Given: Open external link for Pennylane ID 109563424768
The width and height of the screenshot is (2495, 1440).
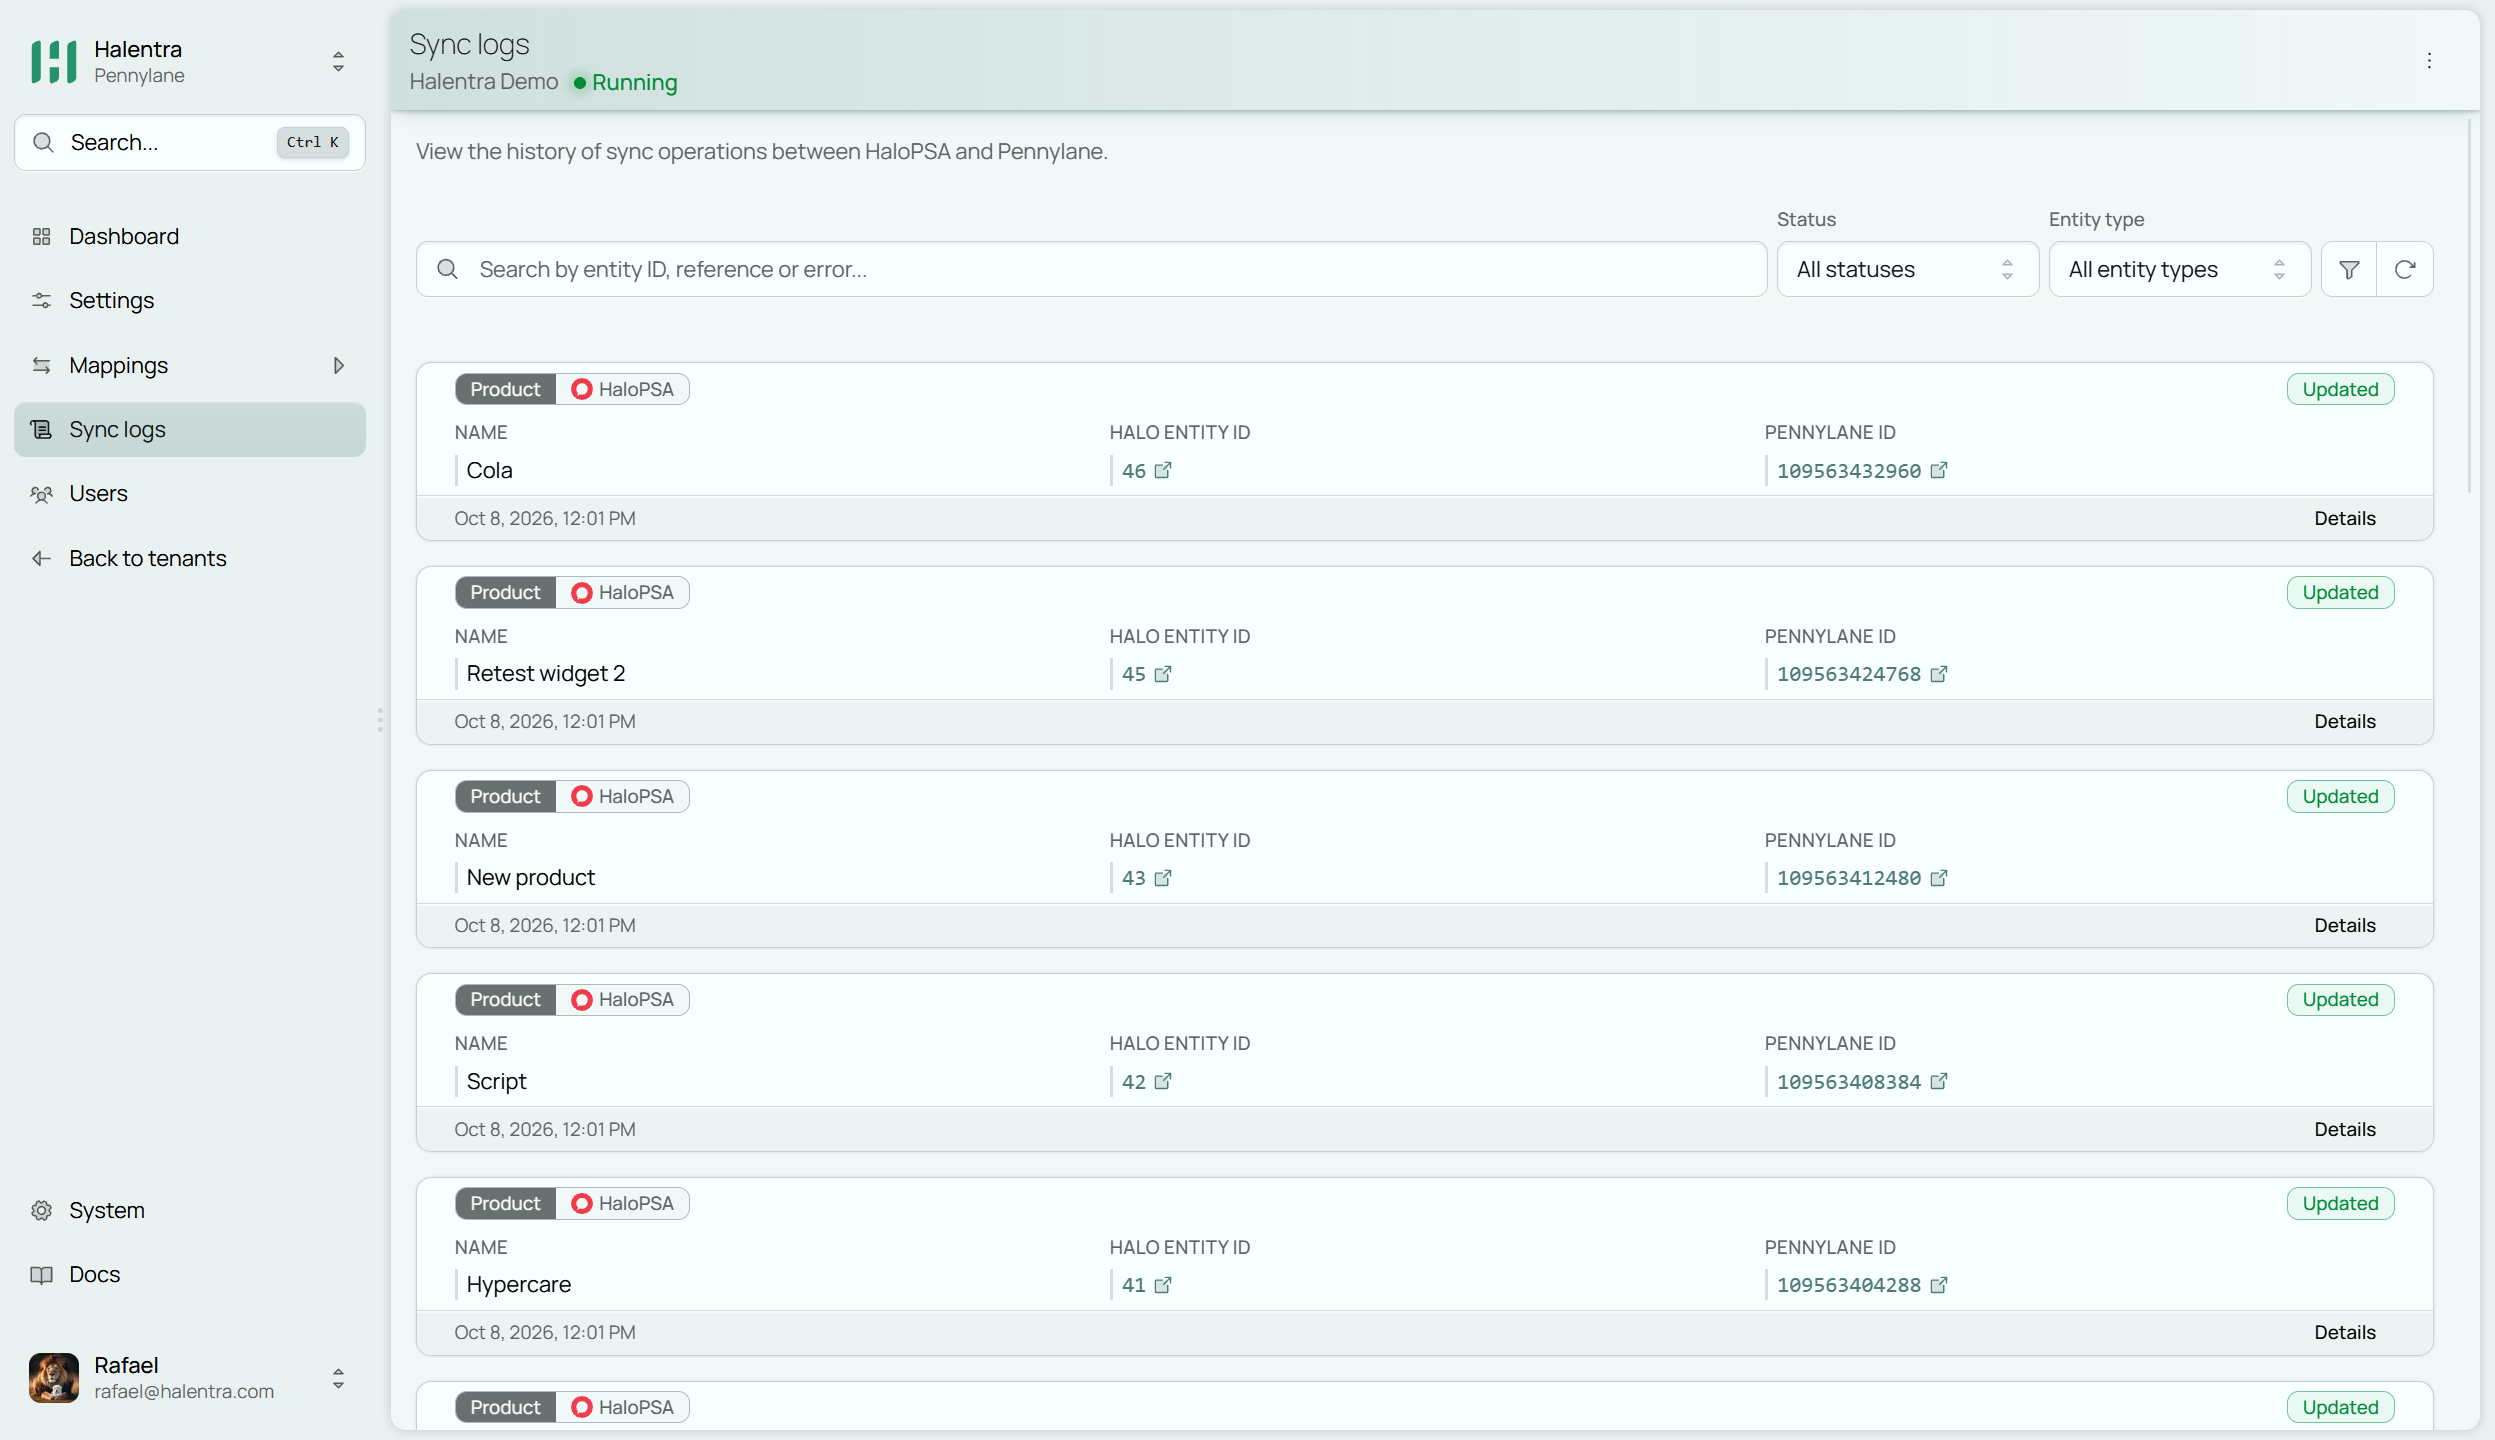Looking at the screenshot, I should [1939, 674].
